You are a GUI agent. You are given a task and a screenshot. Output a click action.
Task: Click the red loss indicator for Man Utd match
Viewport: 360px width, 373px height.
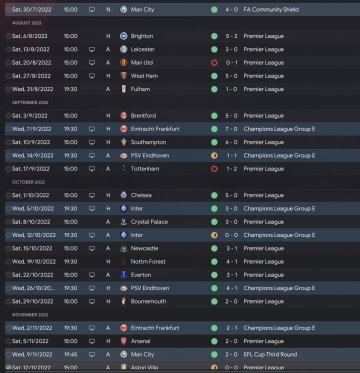tap(214, 63)
